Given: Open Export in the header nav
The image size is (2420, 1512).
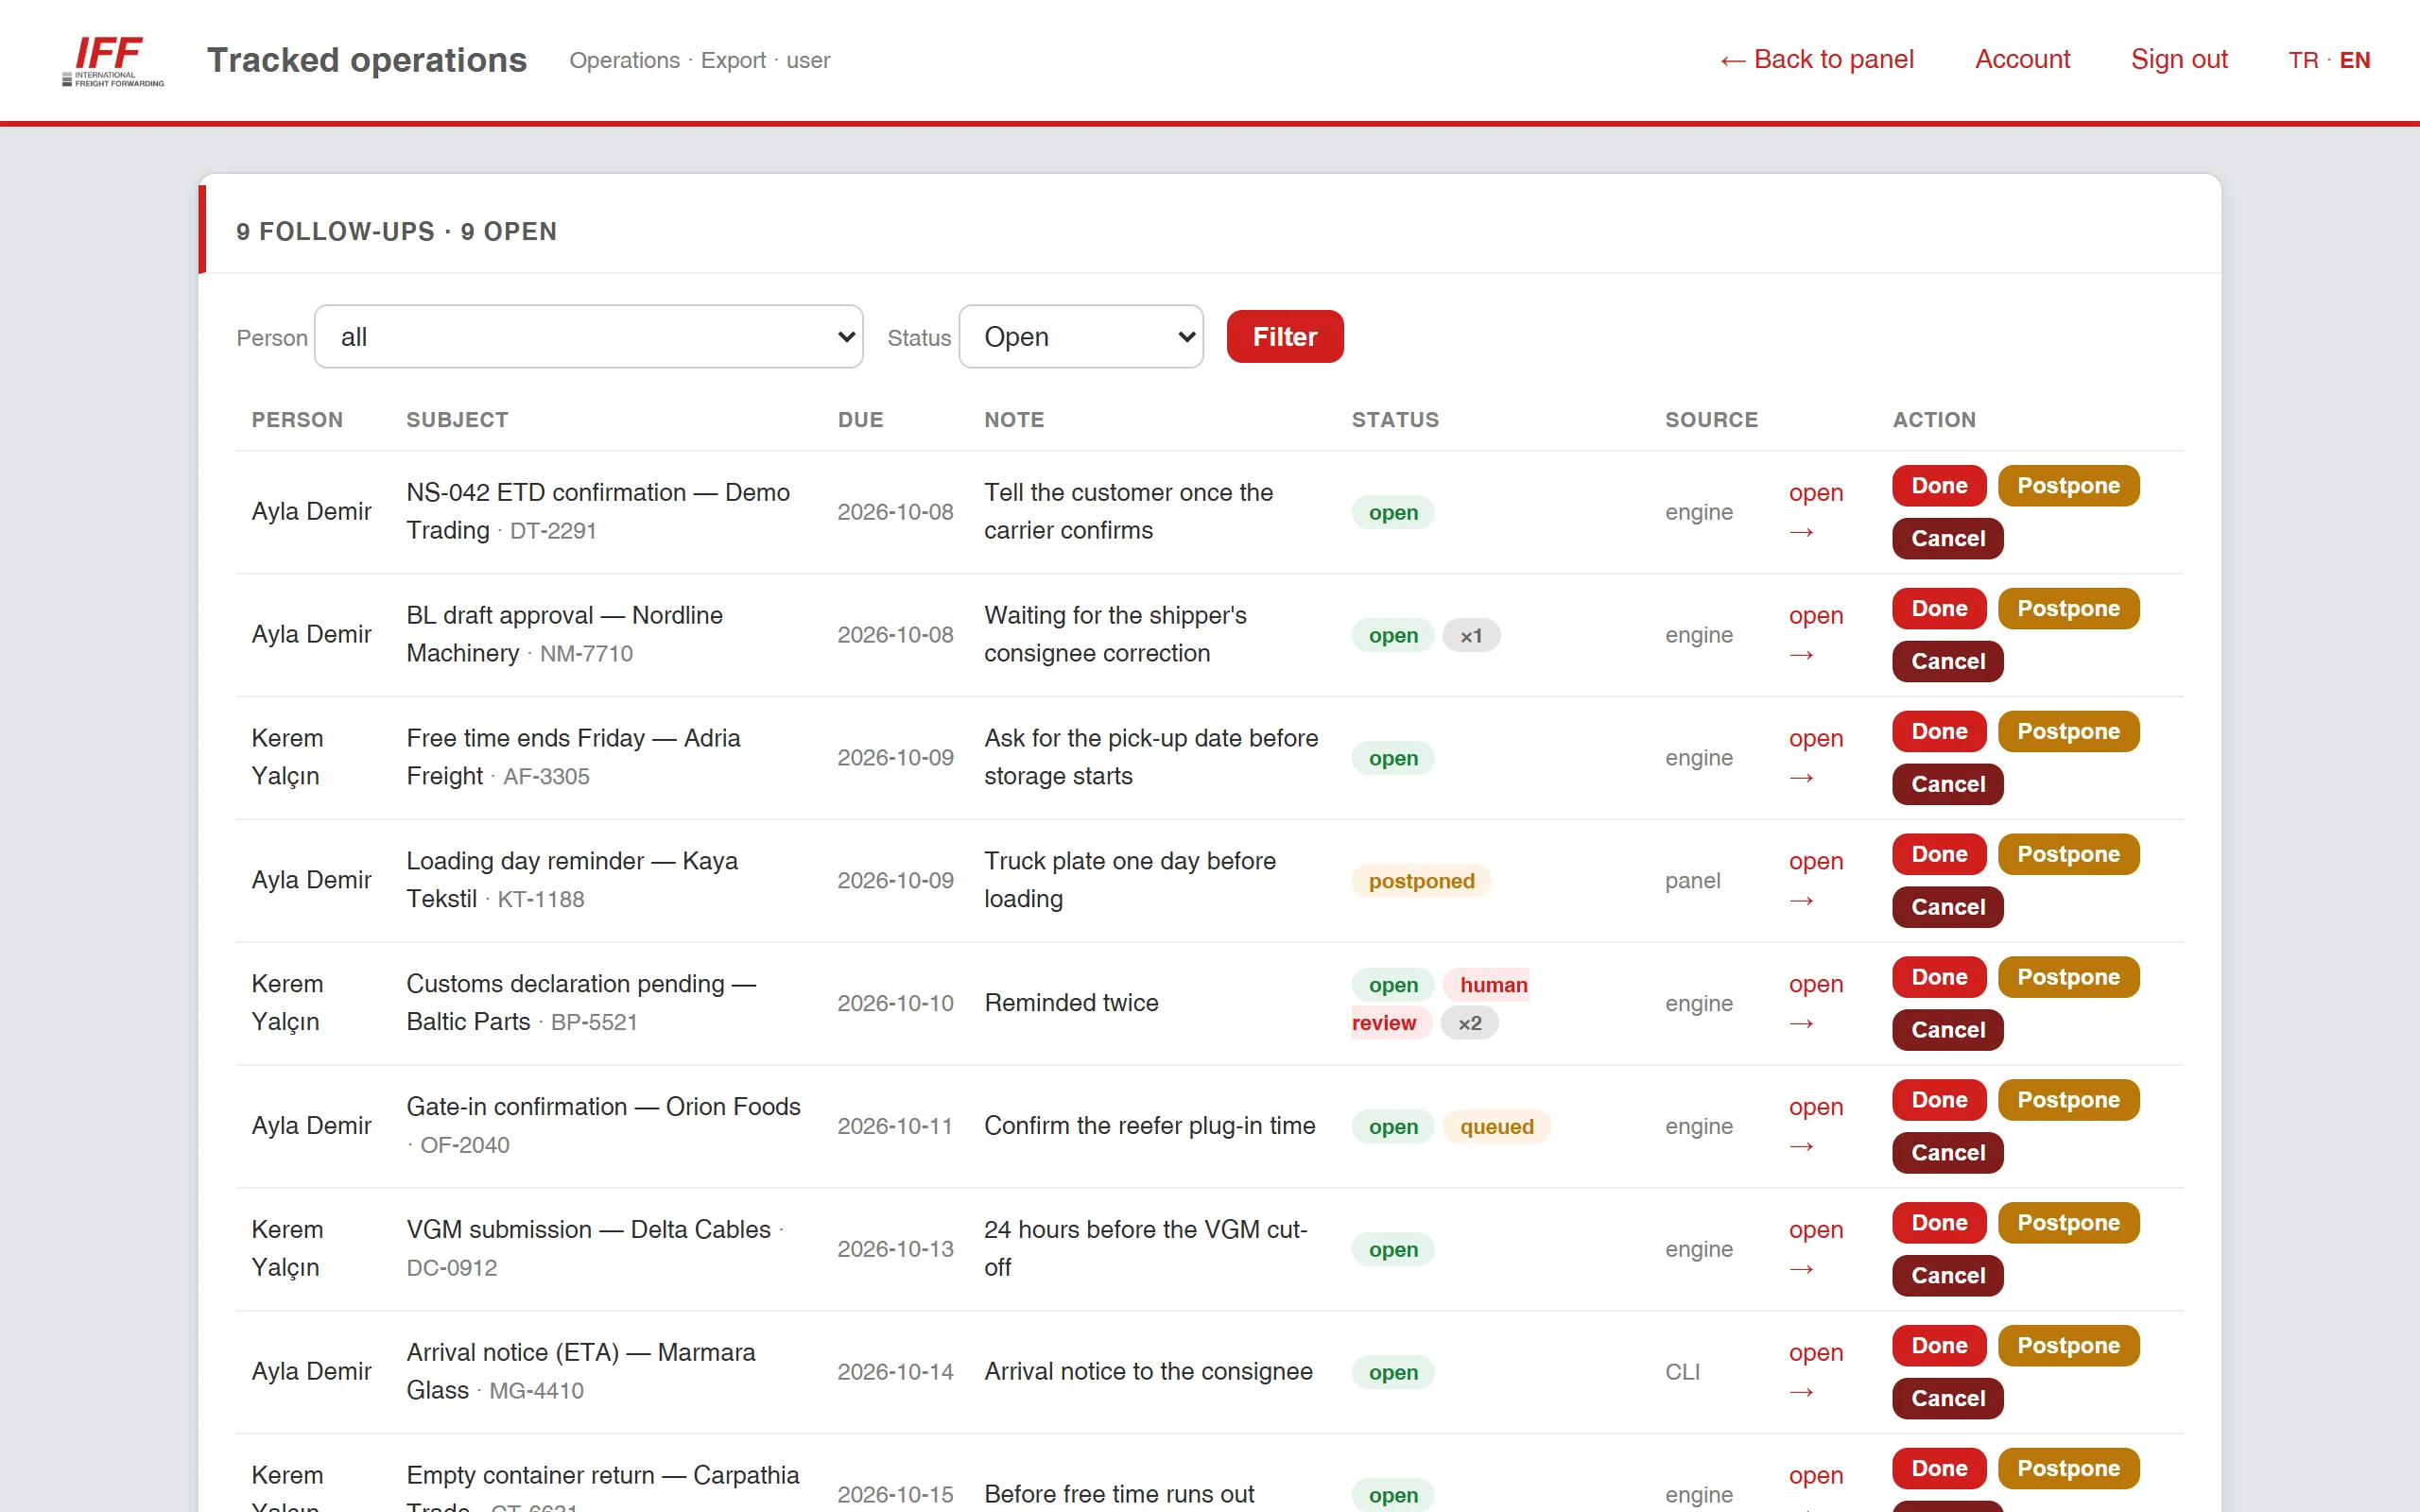Looking at the screenshot, I should click(733, 60).
